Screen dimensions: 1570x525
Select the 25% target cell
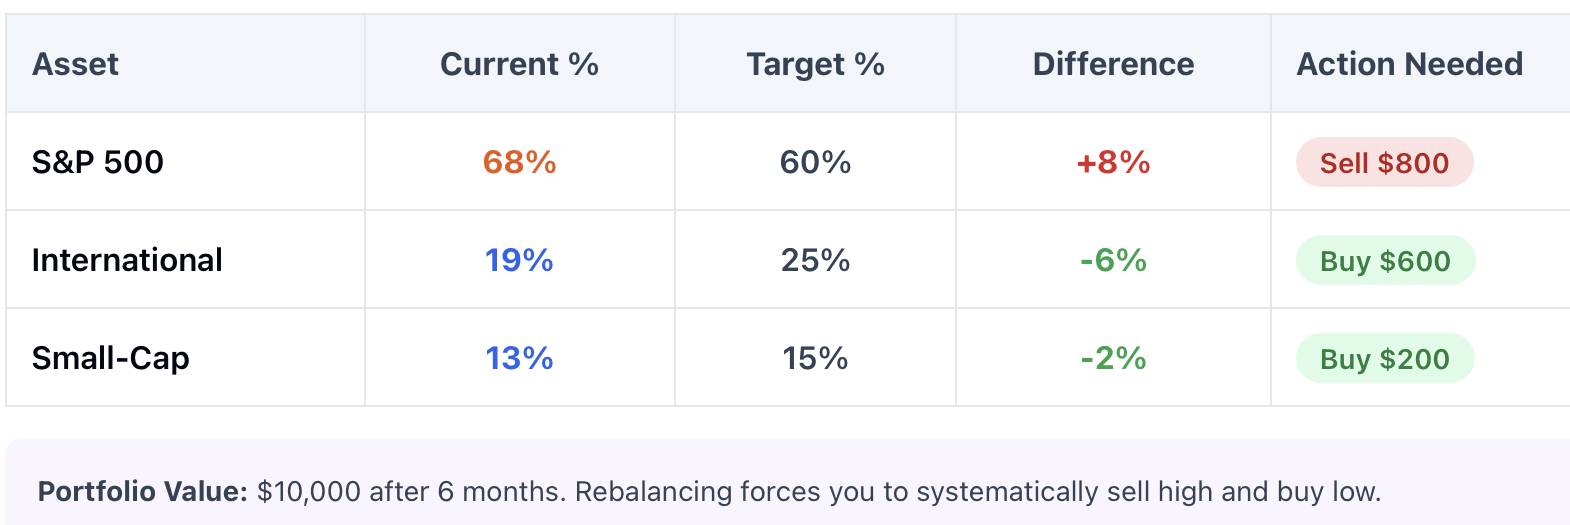click(815, 260)
